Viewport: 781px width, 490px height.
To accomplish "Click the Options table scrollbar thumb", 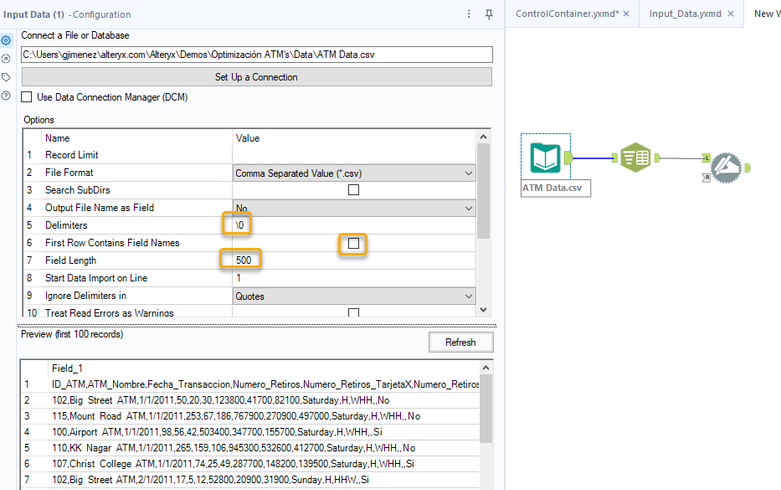I will 483,191.
